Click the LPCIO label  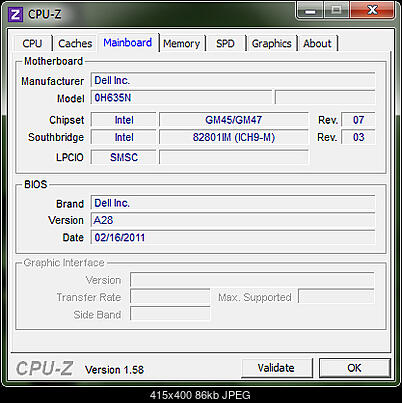coord(70,157)
